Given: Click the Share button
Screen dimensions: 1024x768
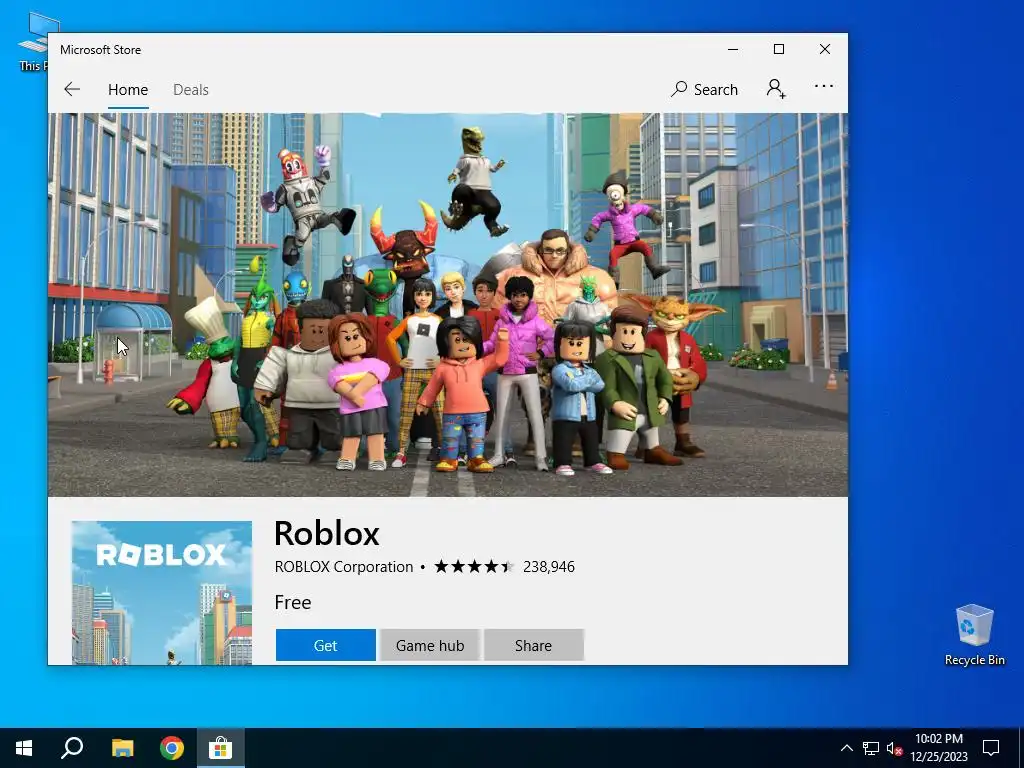Looking at the screenshot, I should (x=534, y=645).
